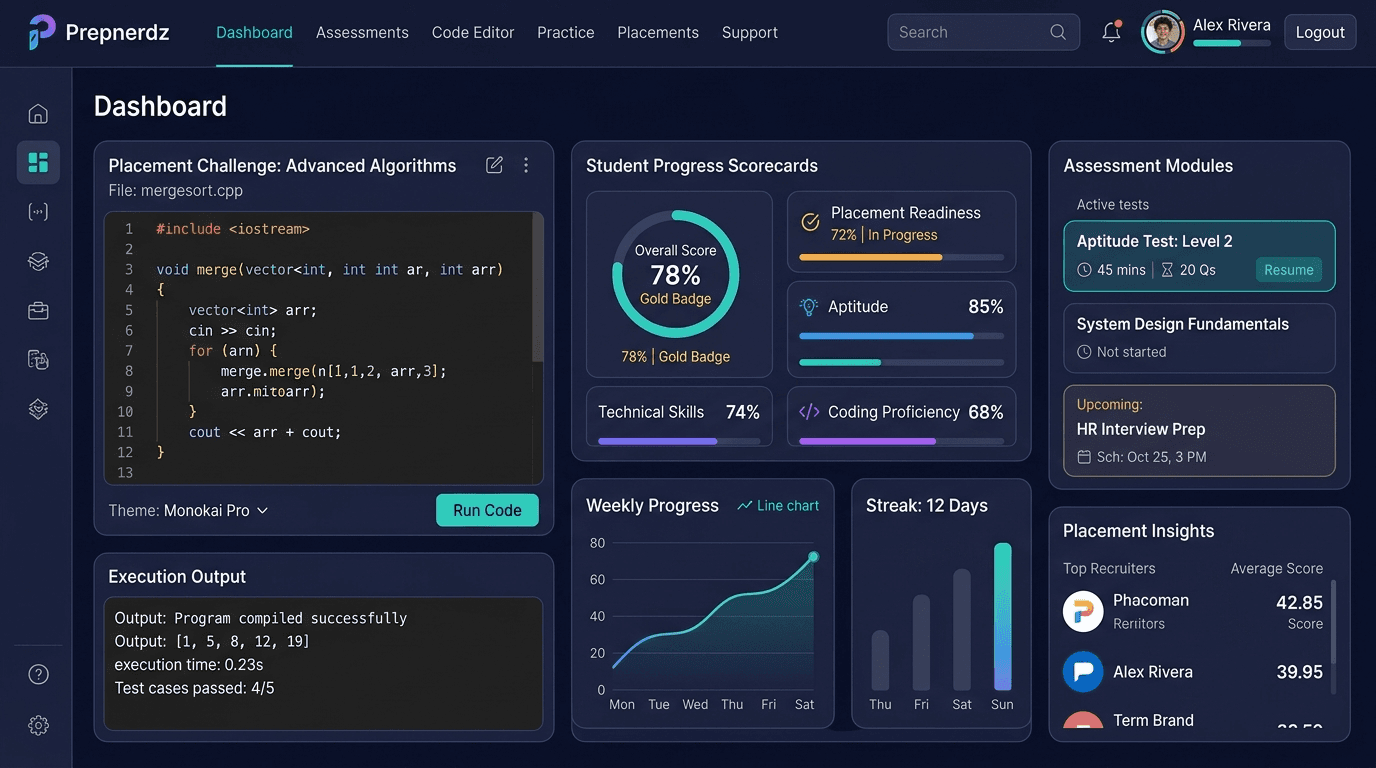
Task: Click the Logout button
Action: pos(1320,32)
